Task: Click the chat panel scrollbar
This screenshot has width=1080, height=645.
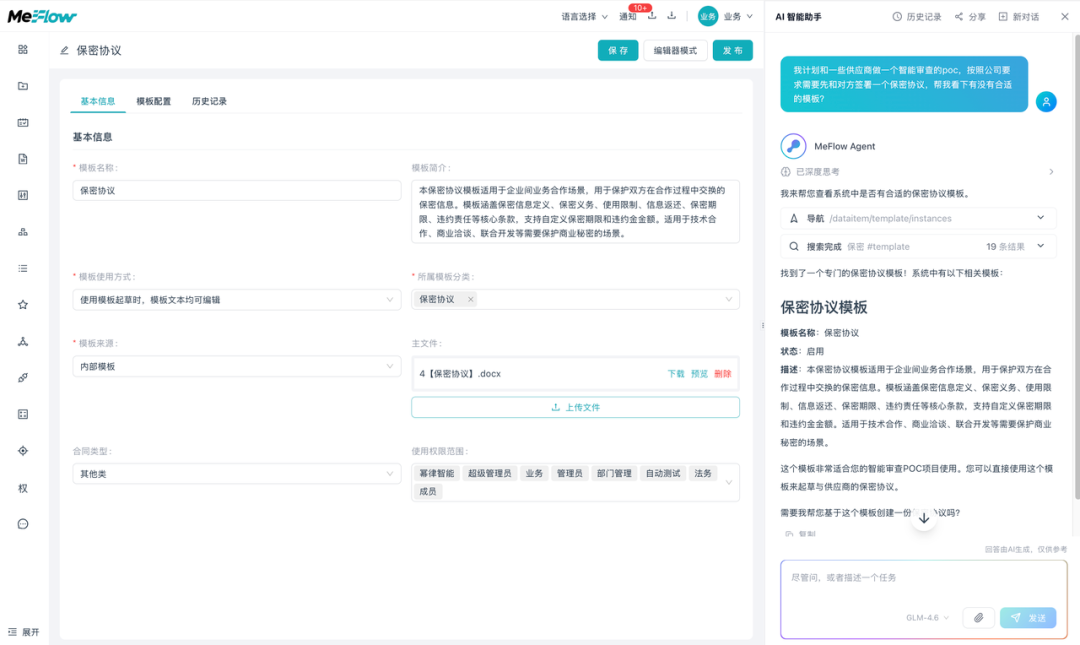Action: click(1077, 265)
